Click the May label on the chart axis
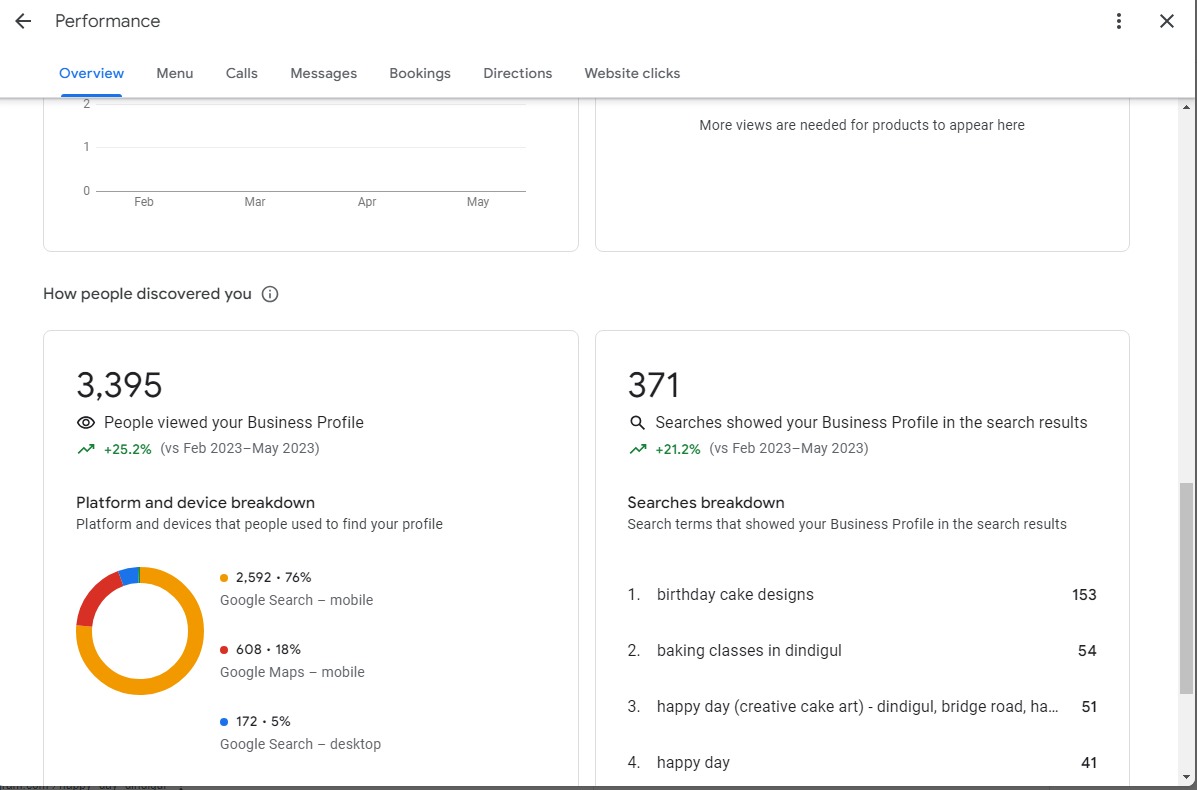The width and height of the screenshot is (1197, 790). [478, 202]
